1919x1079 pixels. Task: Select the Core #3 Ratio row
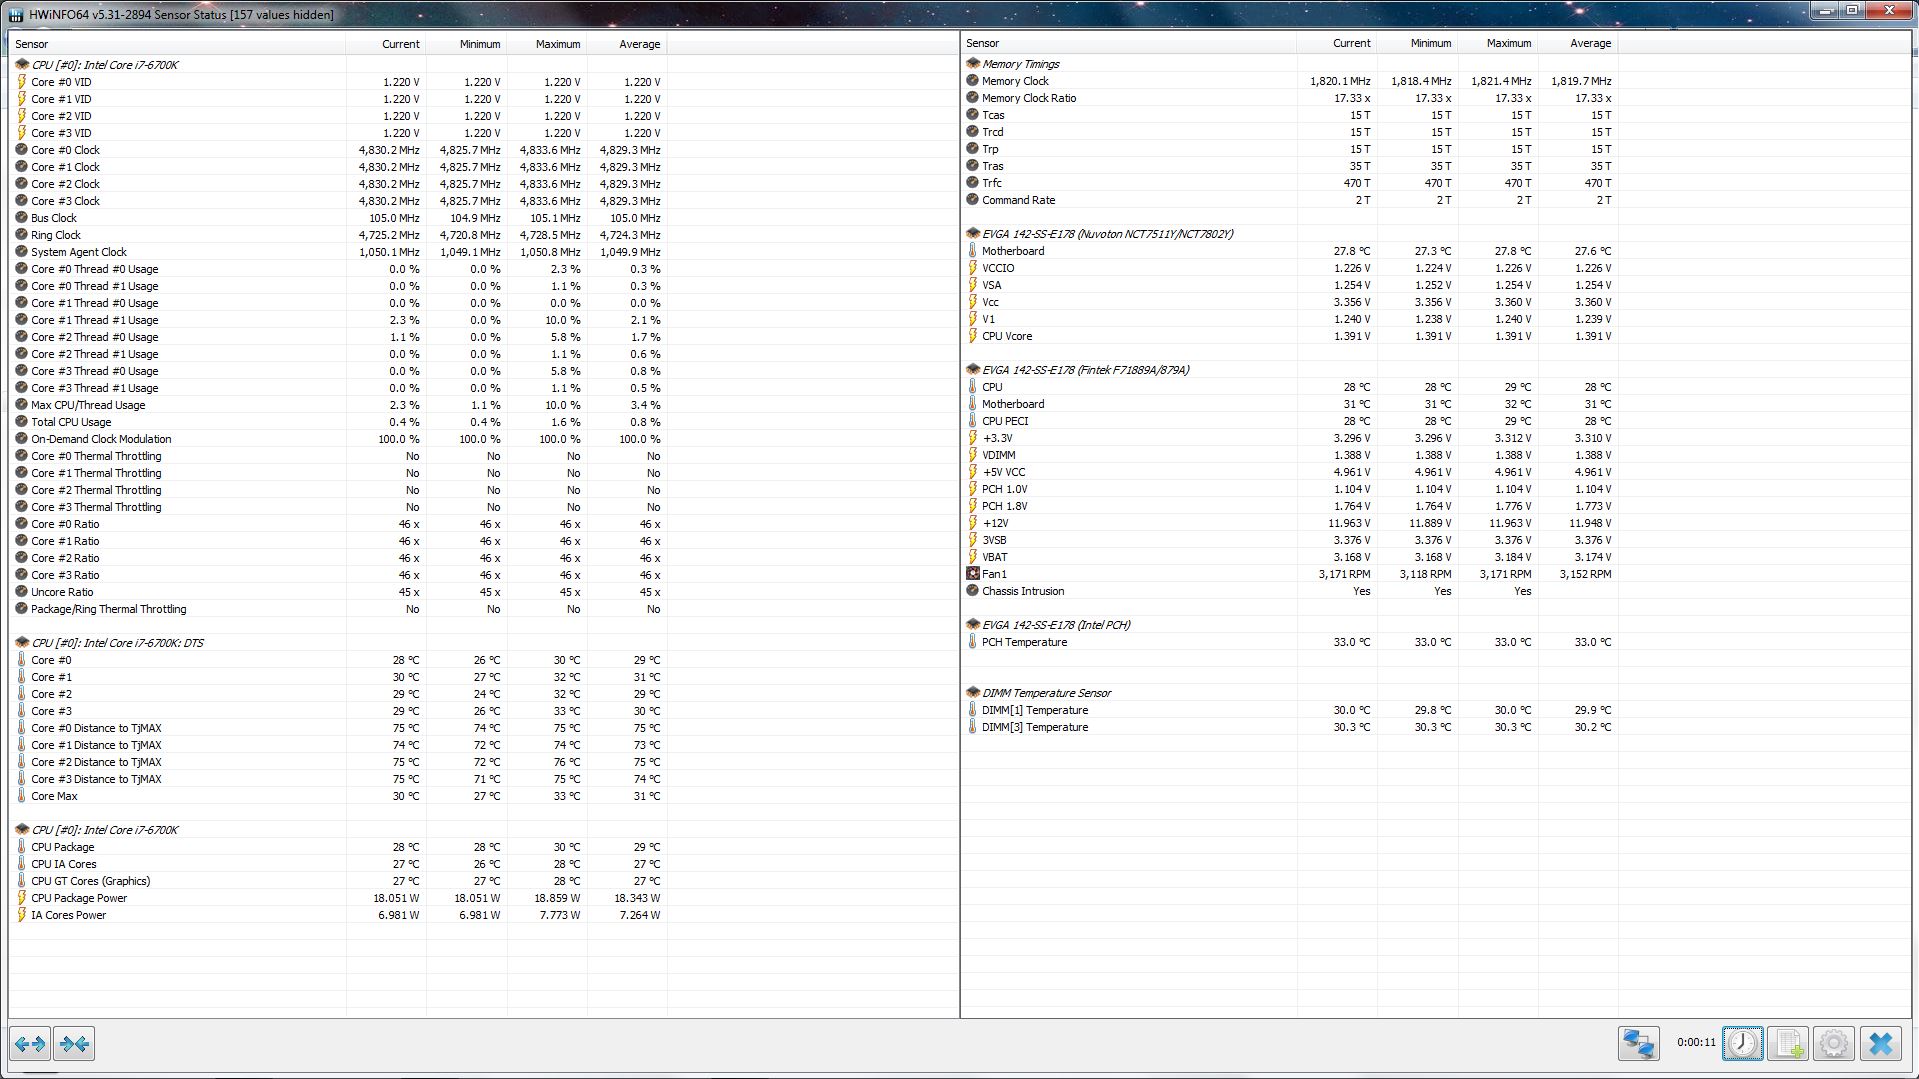[x=339, y=575]
